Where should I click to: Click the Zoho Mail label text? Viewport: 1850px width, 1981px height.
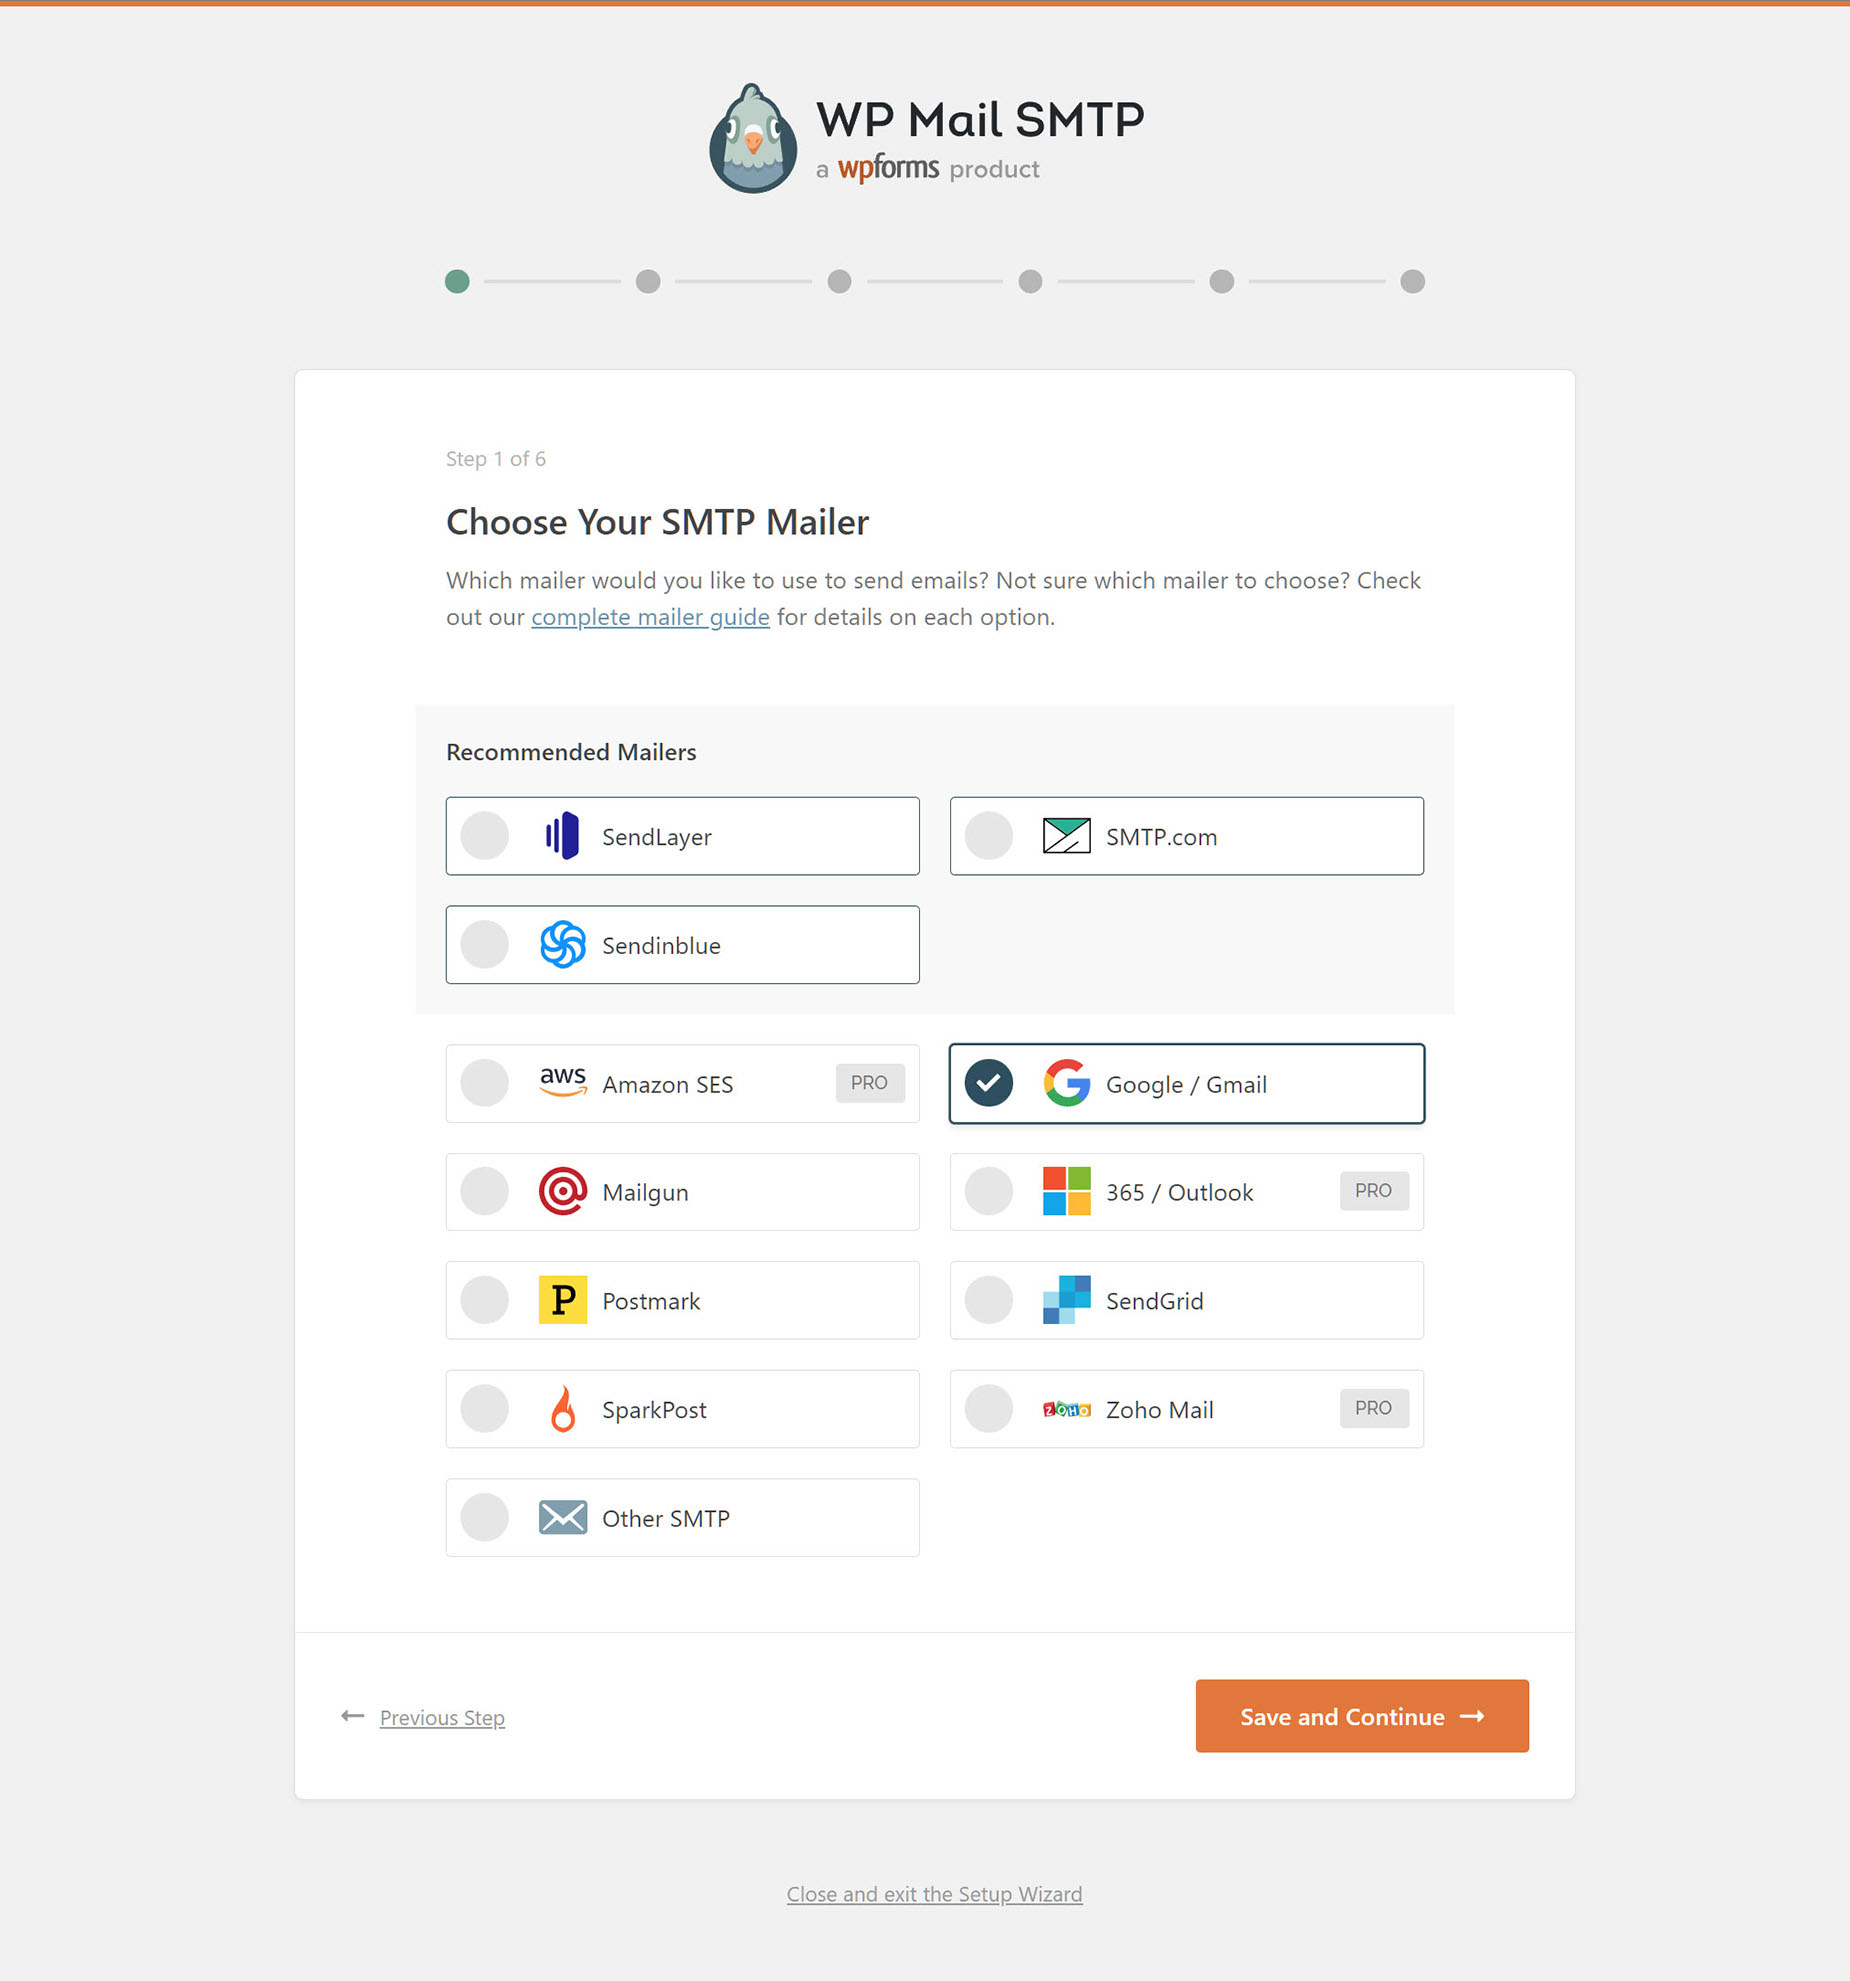click(x=1159, y=1410)
